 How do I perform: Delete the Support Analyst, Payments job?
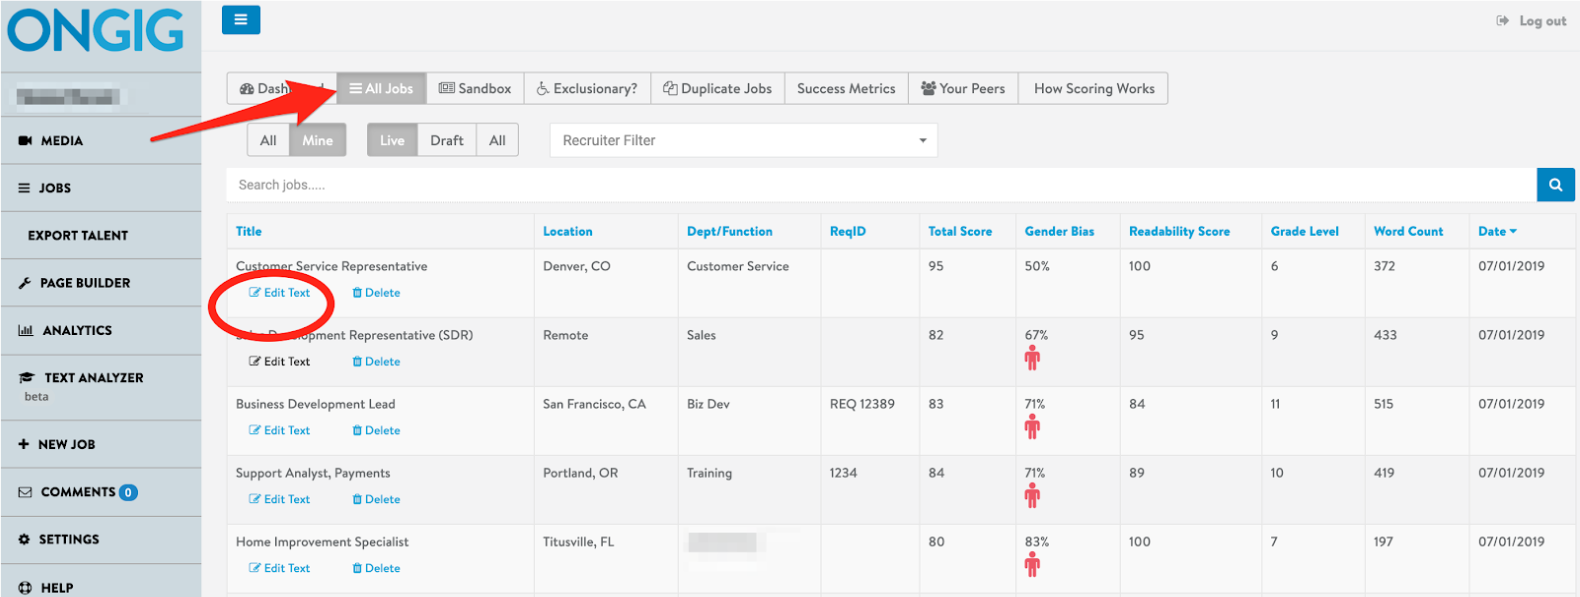(x=376, y=500)
